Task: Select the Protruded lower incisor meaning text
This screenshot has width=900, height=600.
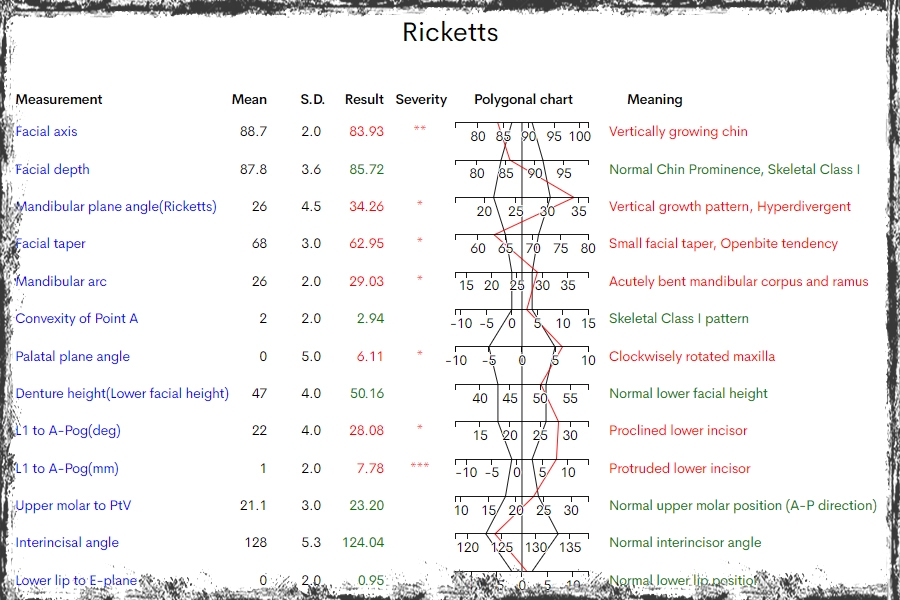Action: pyautogui.click(x=679, y=469)
